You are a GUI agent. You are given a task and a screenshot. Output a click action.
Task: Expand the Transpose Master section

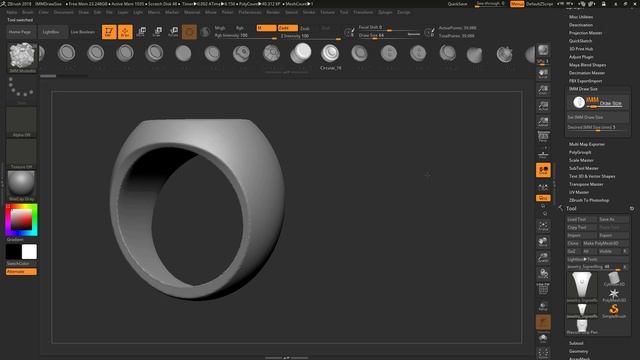(586, 184)
